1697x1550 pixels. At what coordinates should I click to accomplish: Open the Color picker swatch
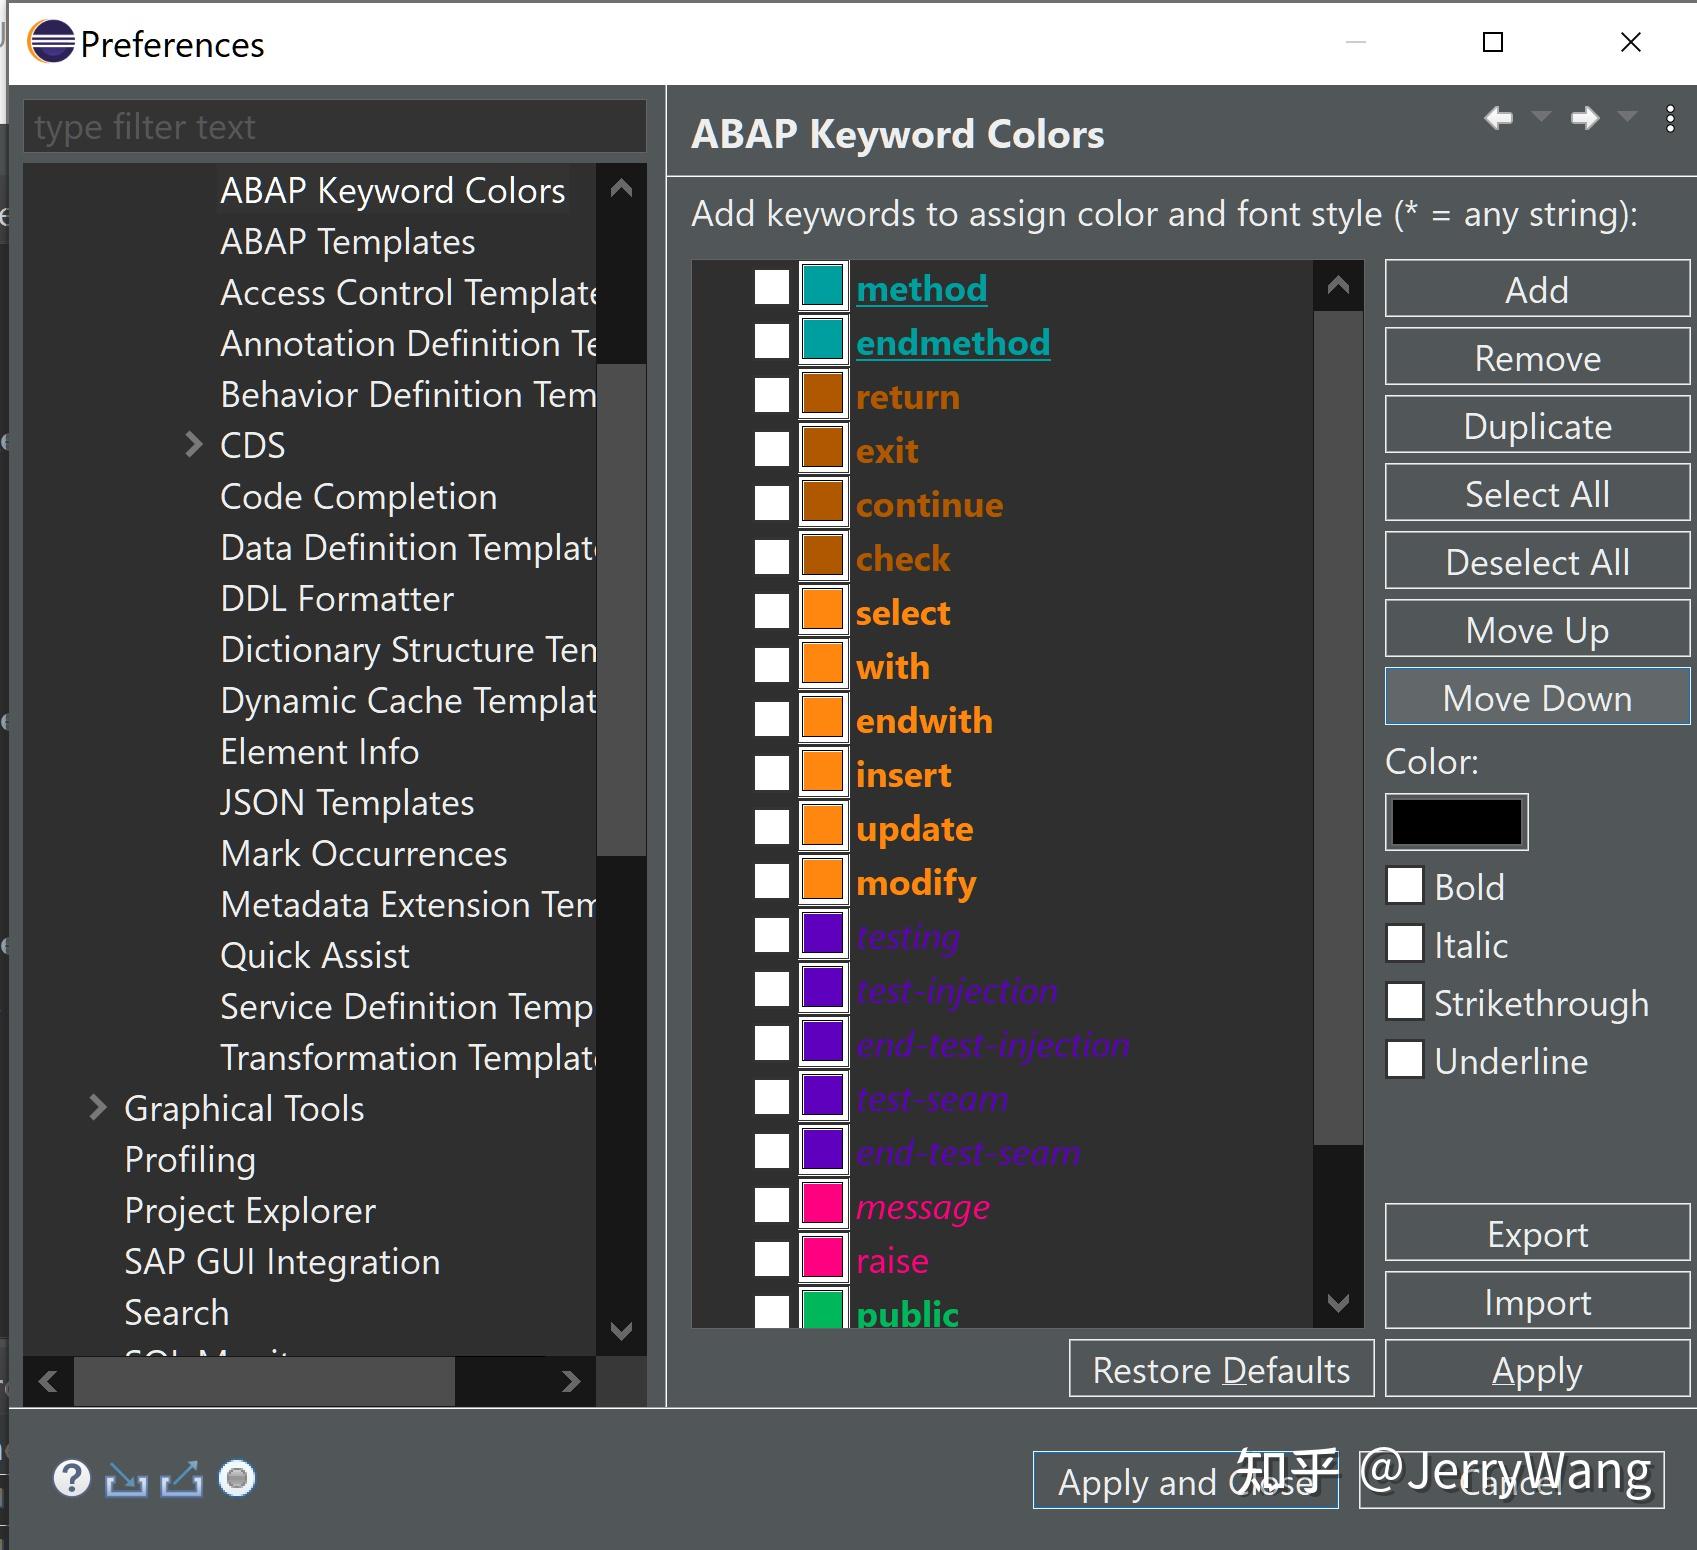(x=1455, y=821)
